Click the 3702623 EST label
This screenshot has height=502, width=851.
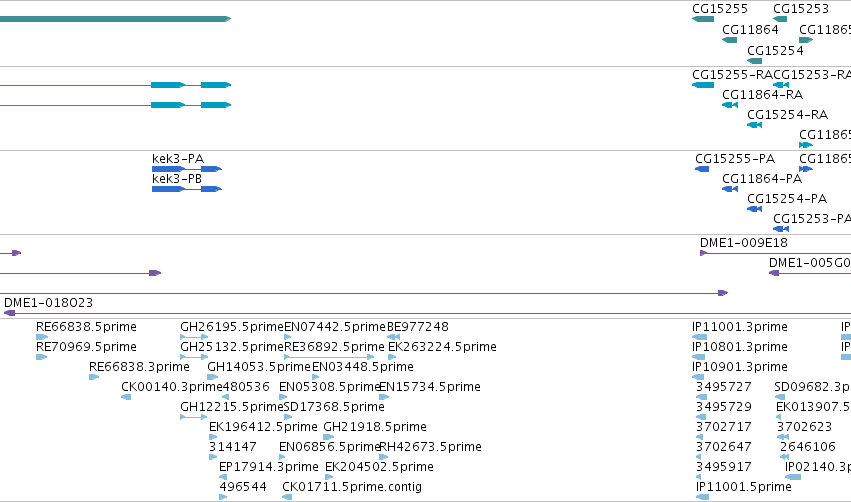tap(804, 427)
